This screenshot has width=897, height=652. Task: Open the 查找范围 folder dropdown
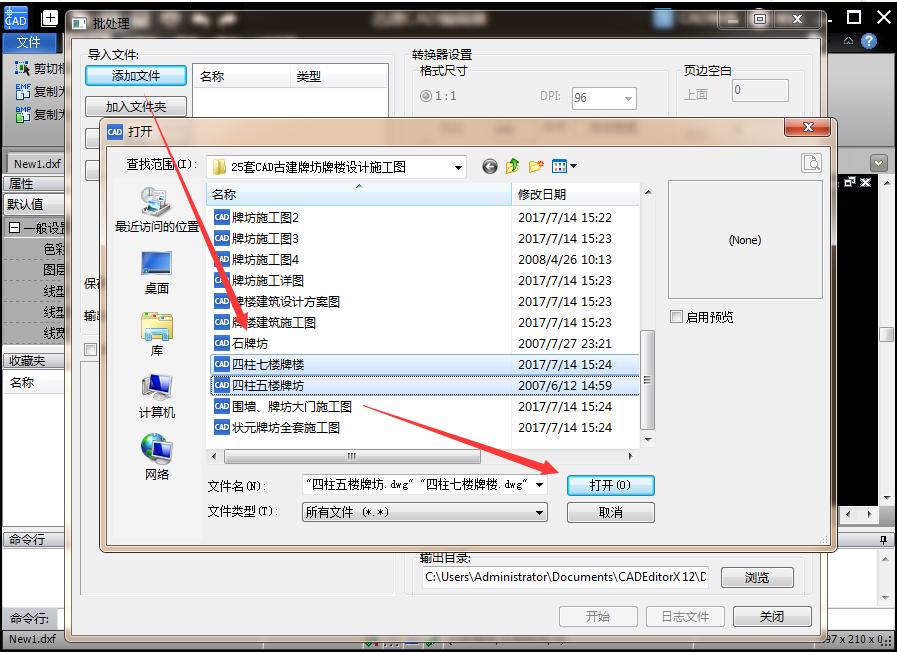click(456, 167)
